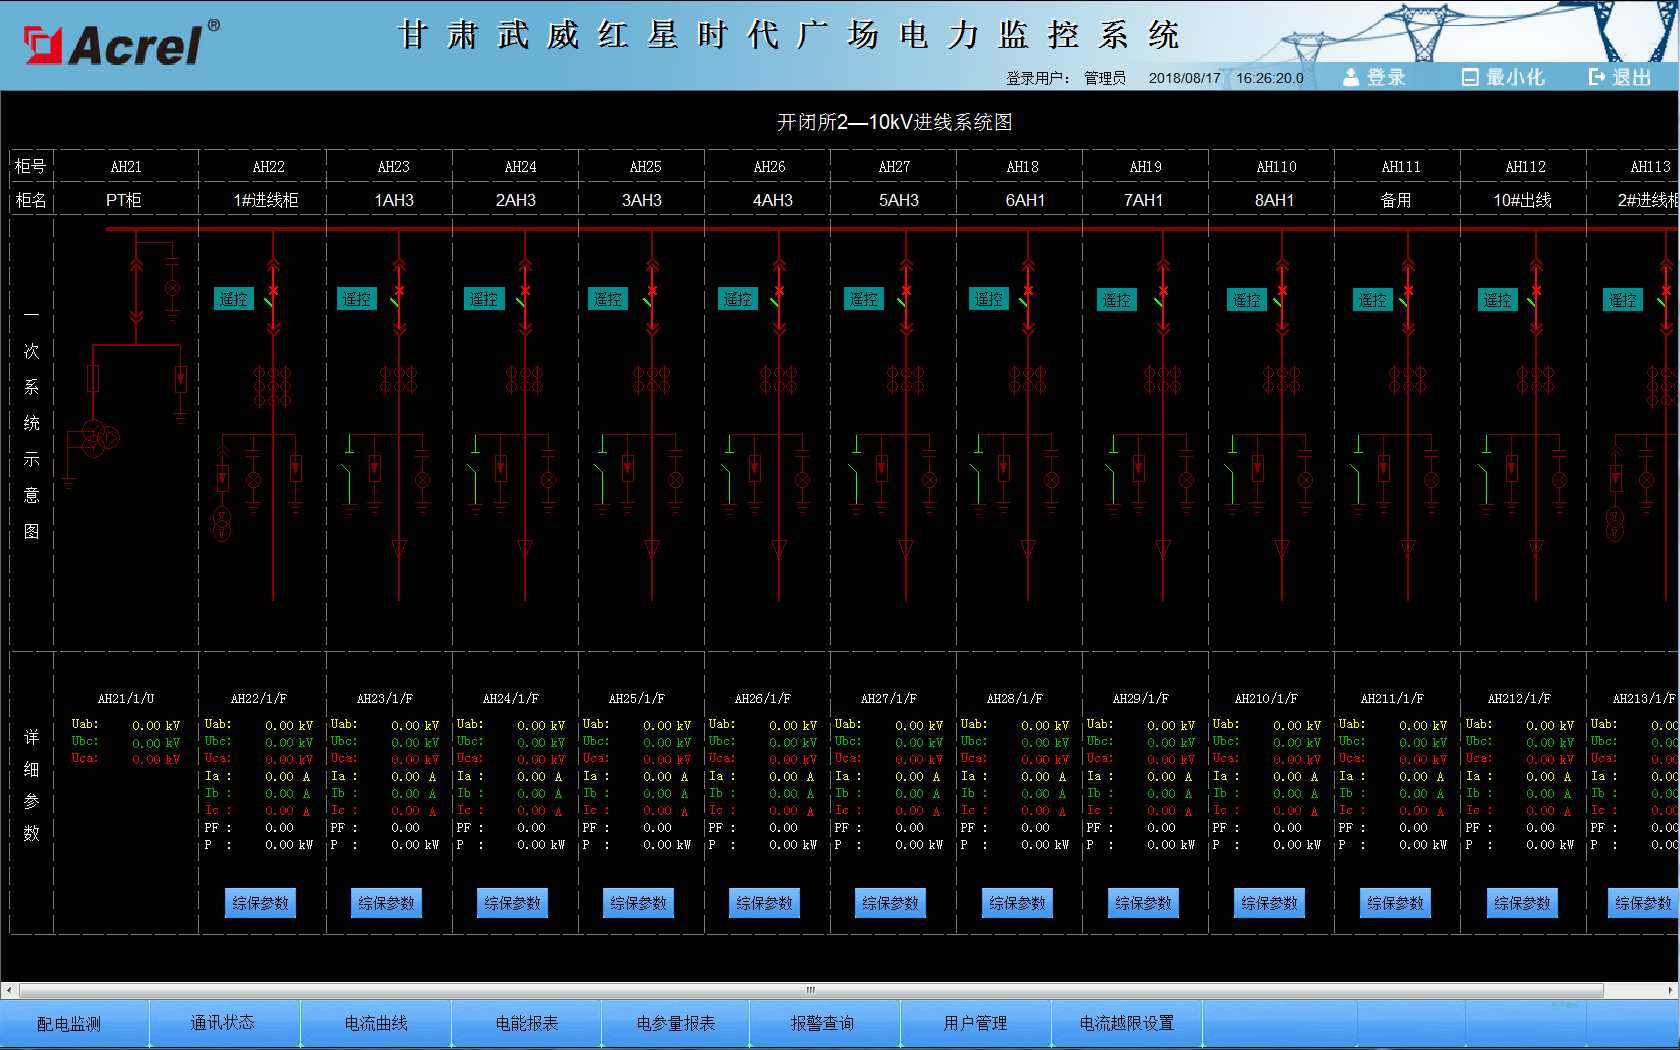Click the fuse symbol in AH21 PT cabinet
The height and width of the screenshot is (1050, 1680).
click(x=93, y=378)
